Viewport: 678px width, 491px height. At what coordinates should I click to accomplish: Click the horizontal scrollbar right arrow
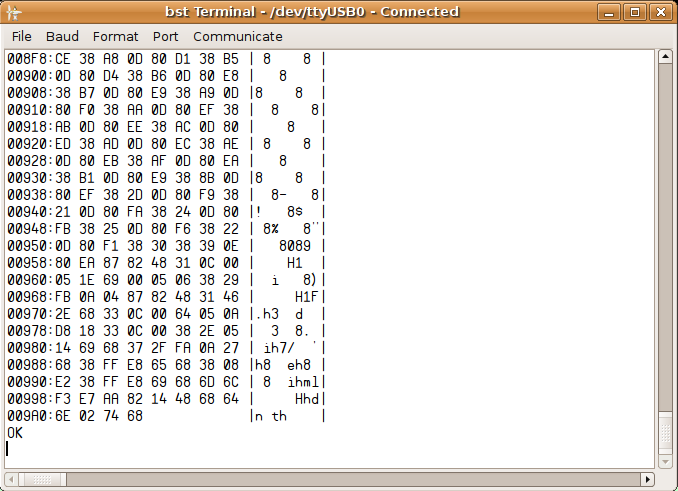(647, 479)
